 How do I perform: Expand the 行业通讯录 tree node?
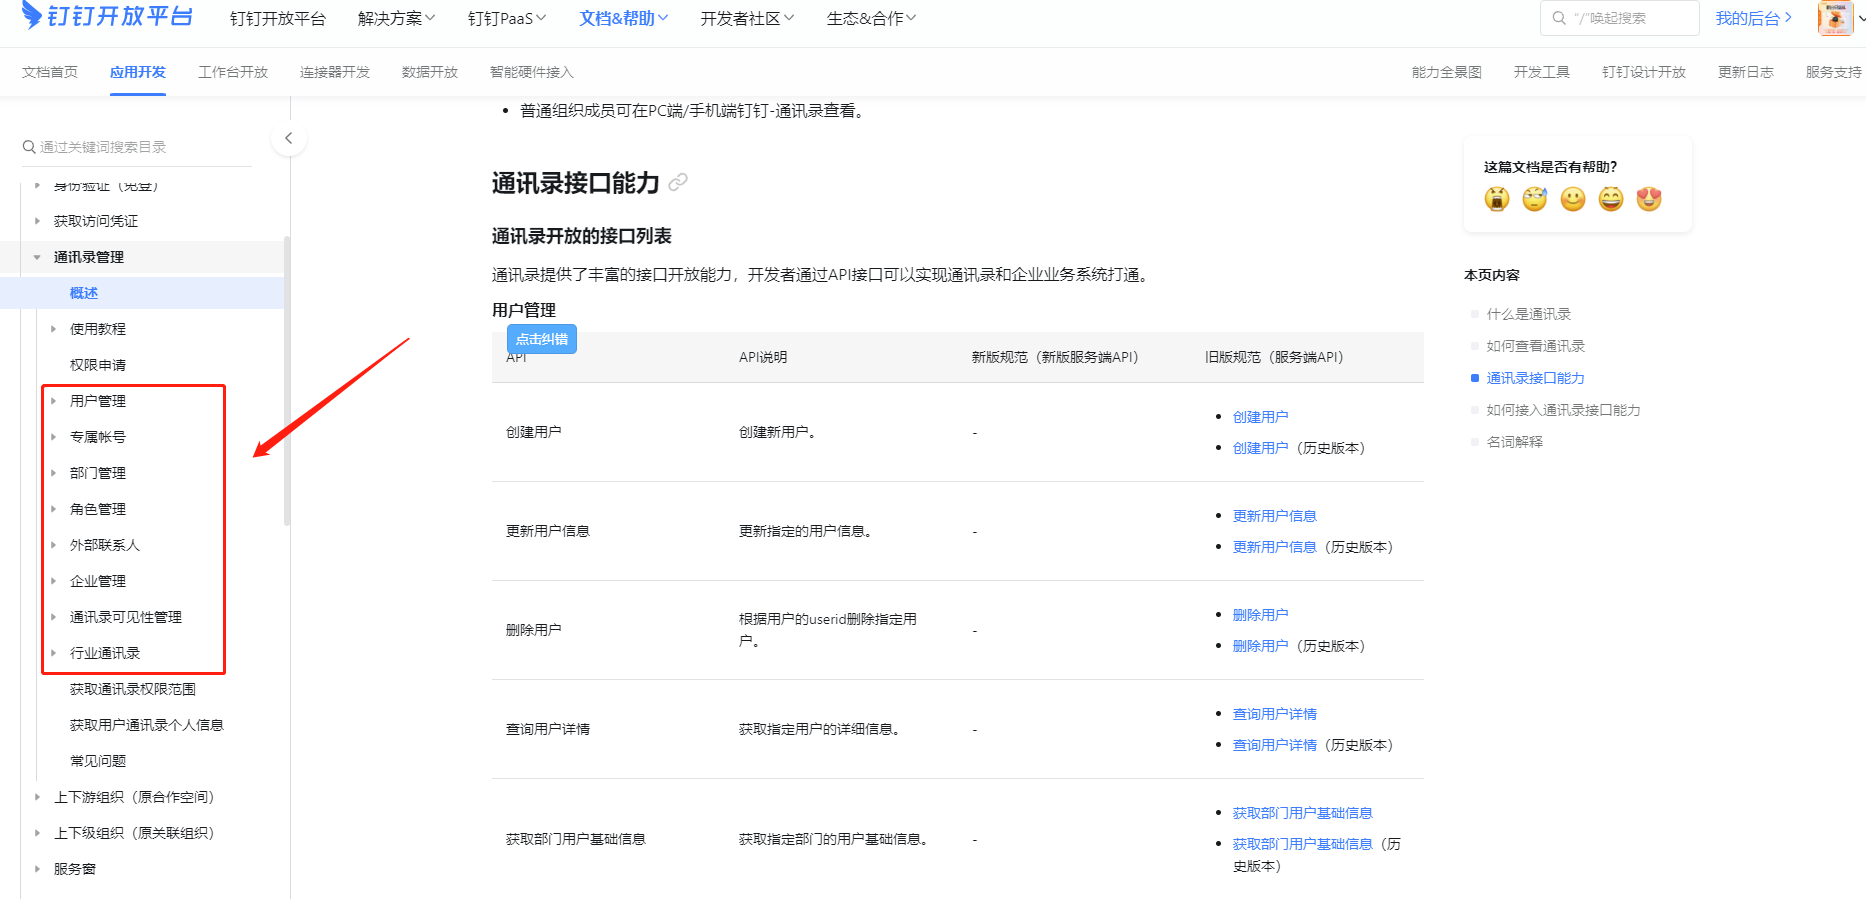point(53,653)
